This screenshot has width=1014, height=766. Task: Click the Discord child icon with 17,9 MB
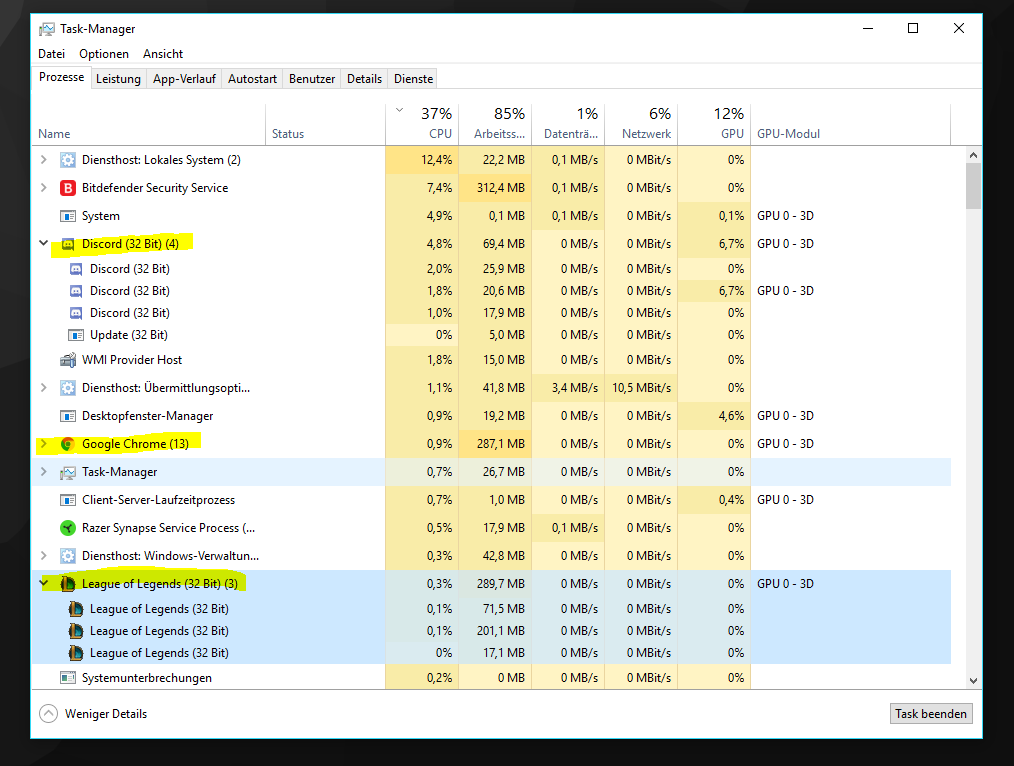76,313
